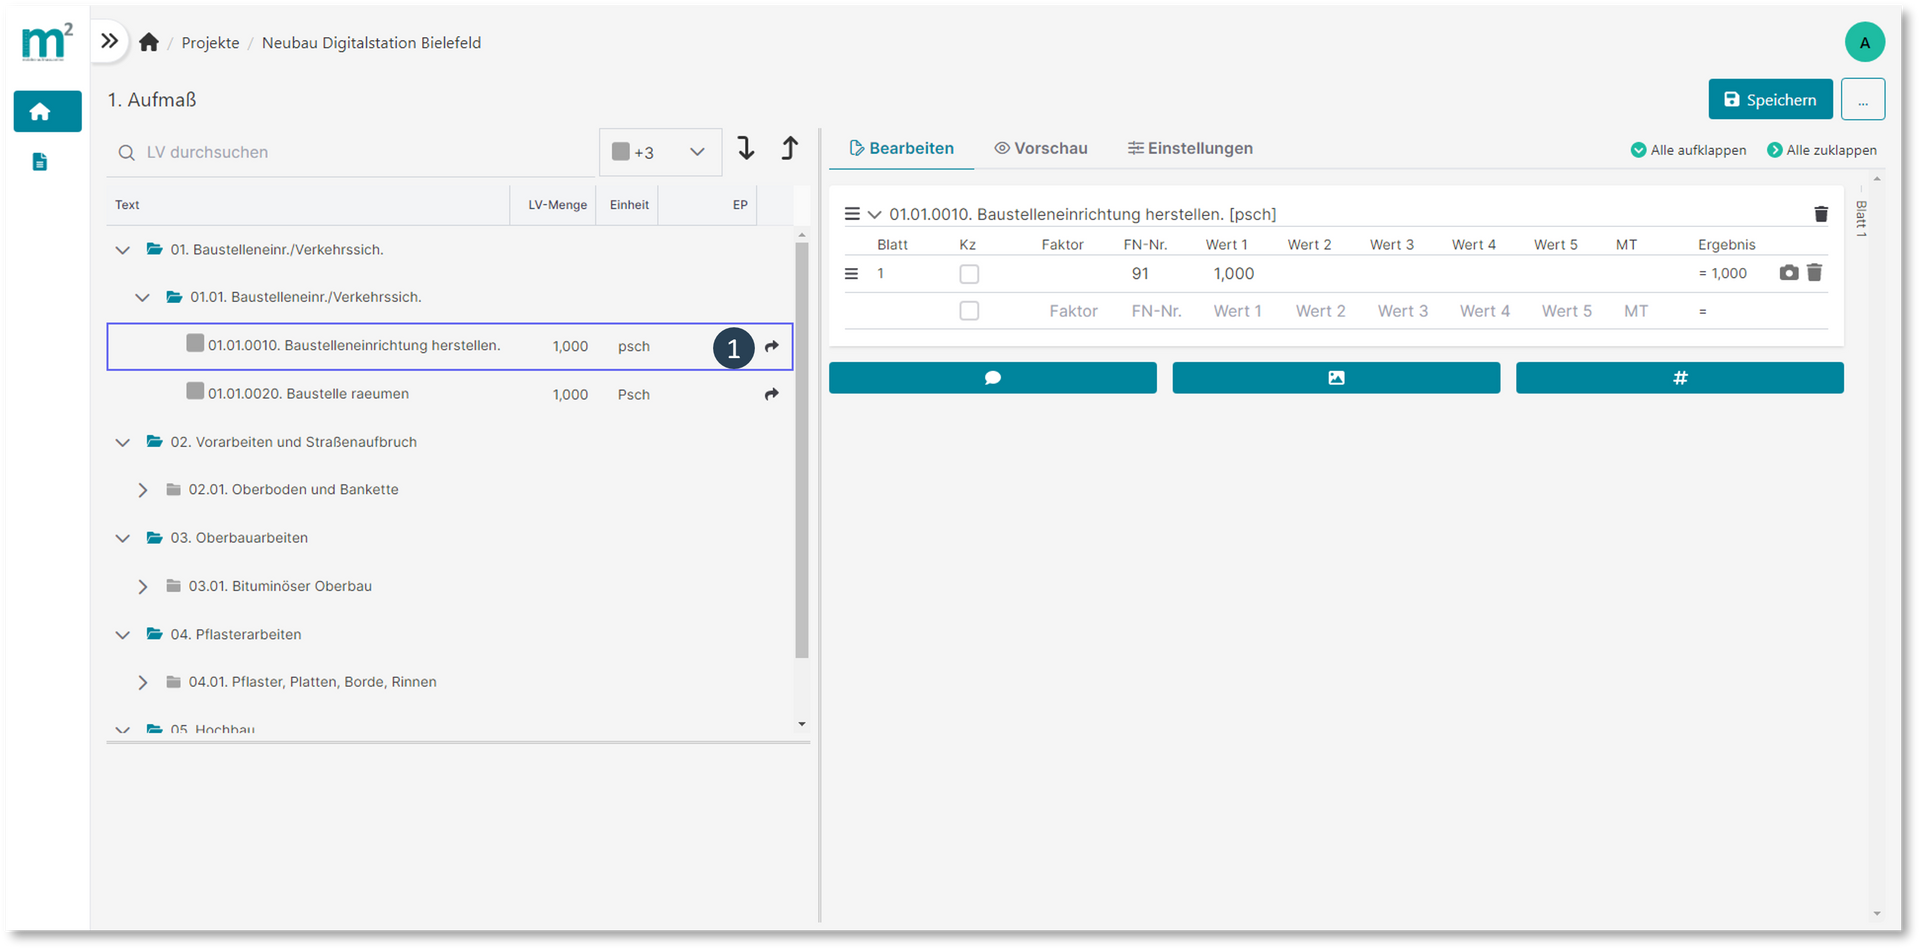This screenshot has width=1920, height=949.
Task: Add photo to Blatt 1 row via camera icon
Action: pyautogui.click(x=1789, y=273)
